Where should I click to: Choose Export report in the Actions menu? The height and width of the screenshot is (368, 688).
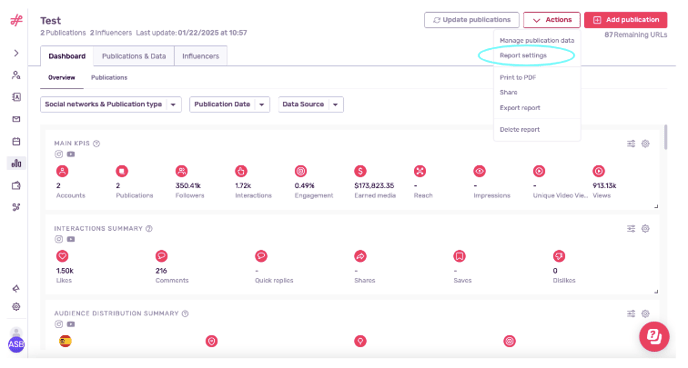click(x=520, y=108)
